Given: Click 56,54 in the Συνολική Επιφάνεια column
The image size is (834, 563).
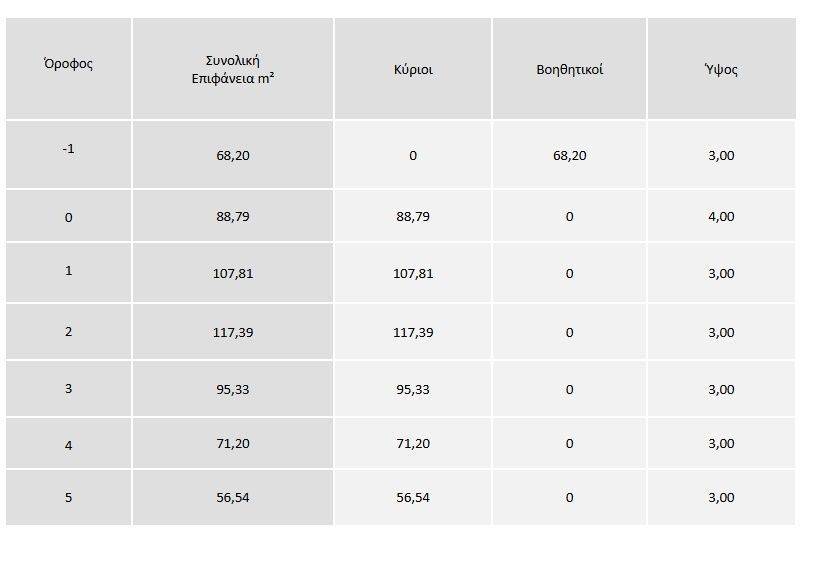Looking at the screenshot, I should pos(233,497).
